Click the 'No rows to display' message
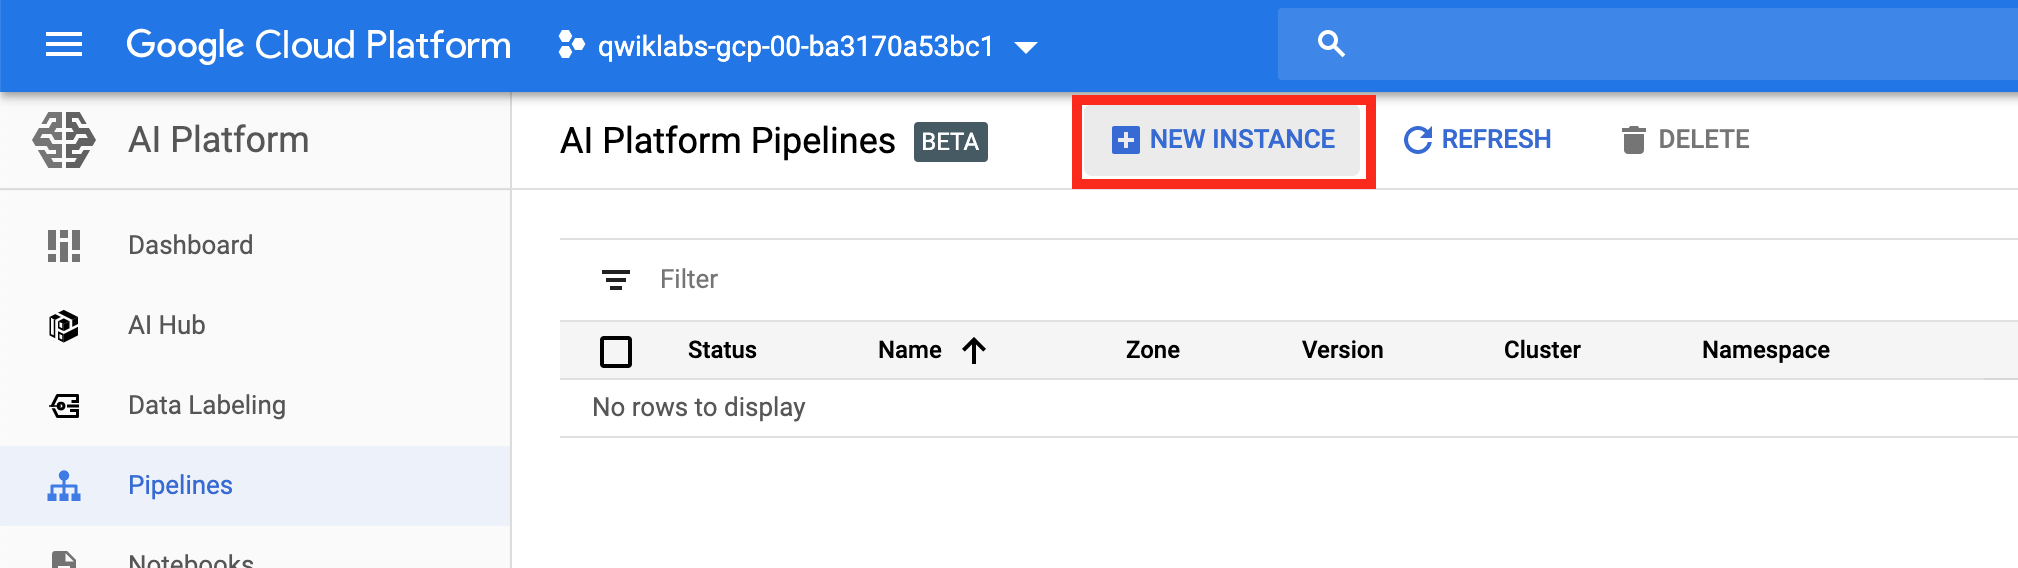The height and width of the screenshot is (568, 2018). (x=699, y=407)
